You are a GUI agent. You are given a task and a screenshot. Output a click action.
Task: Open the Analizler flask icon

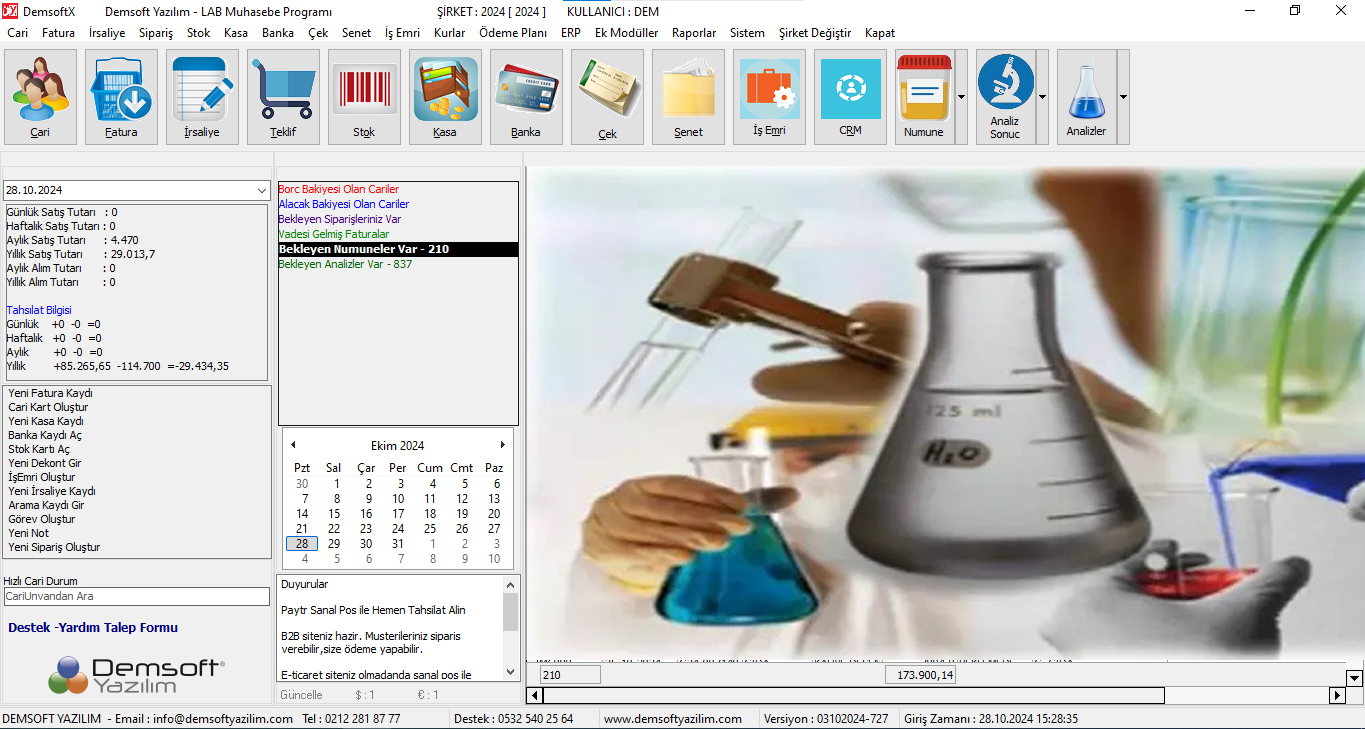tap(1086, 97)
